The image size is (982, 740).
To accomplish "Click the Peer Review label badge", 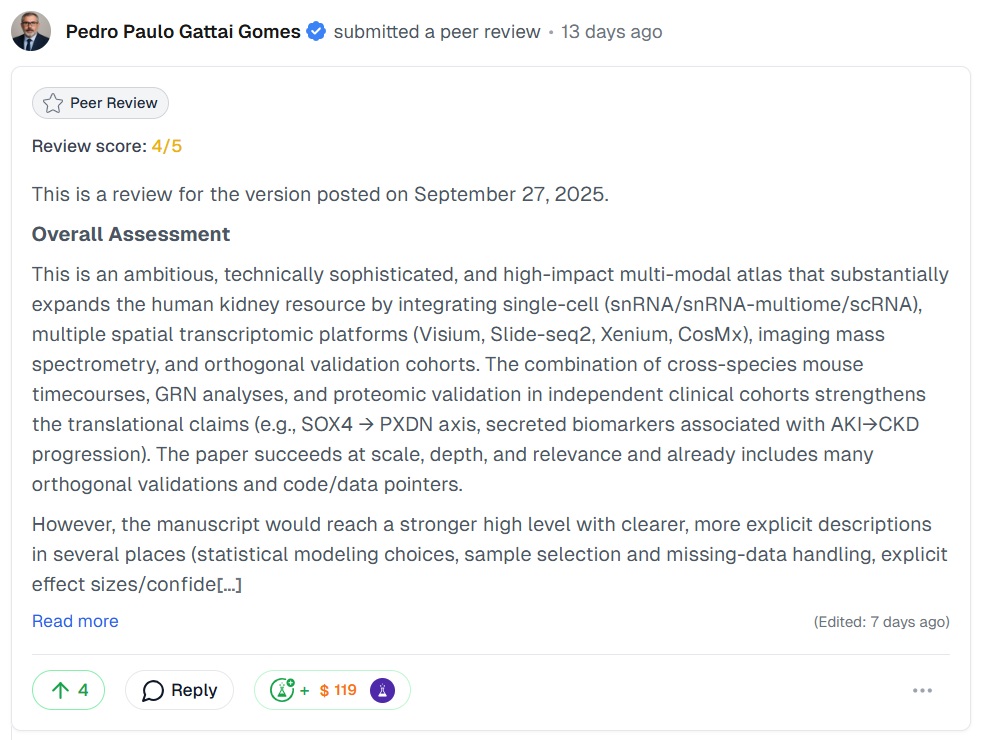I will [x=100, y=102].
